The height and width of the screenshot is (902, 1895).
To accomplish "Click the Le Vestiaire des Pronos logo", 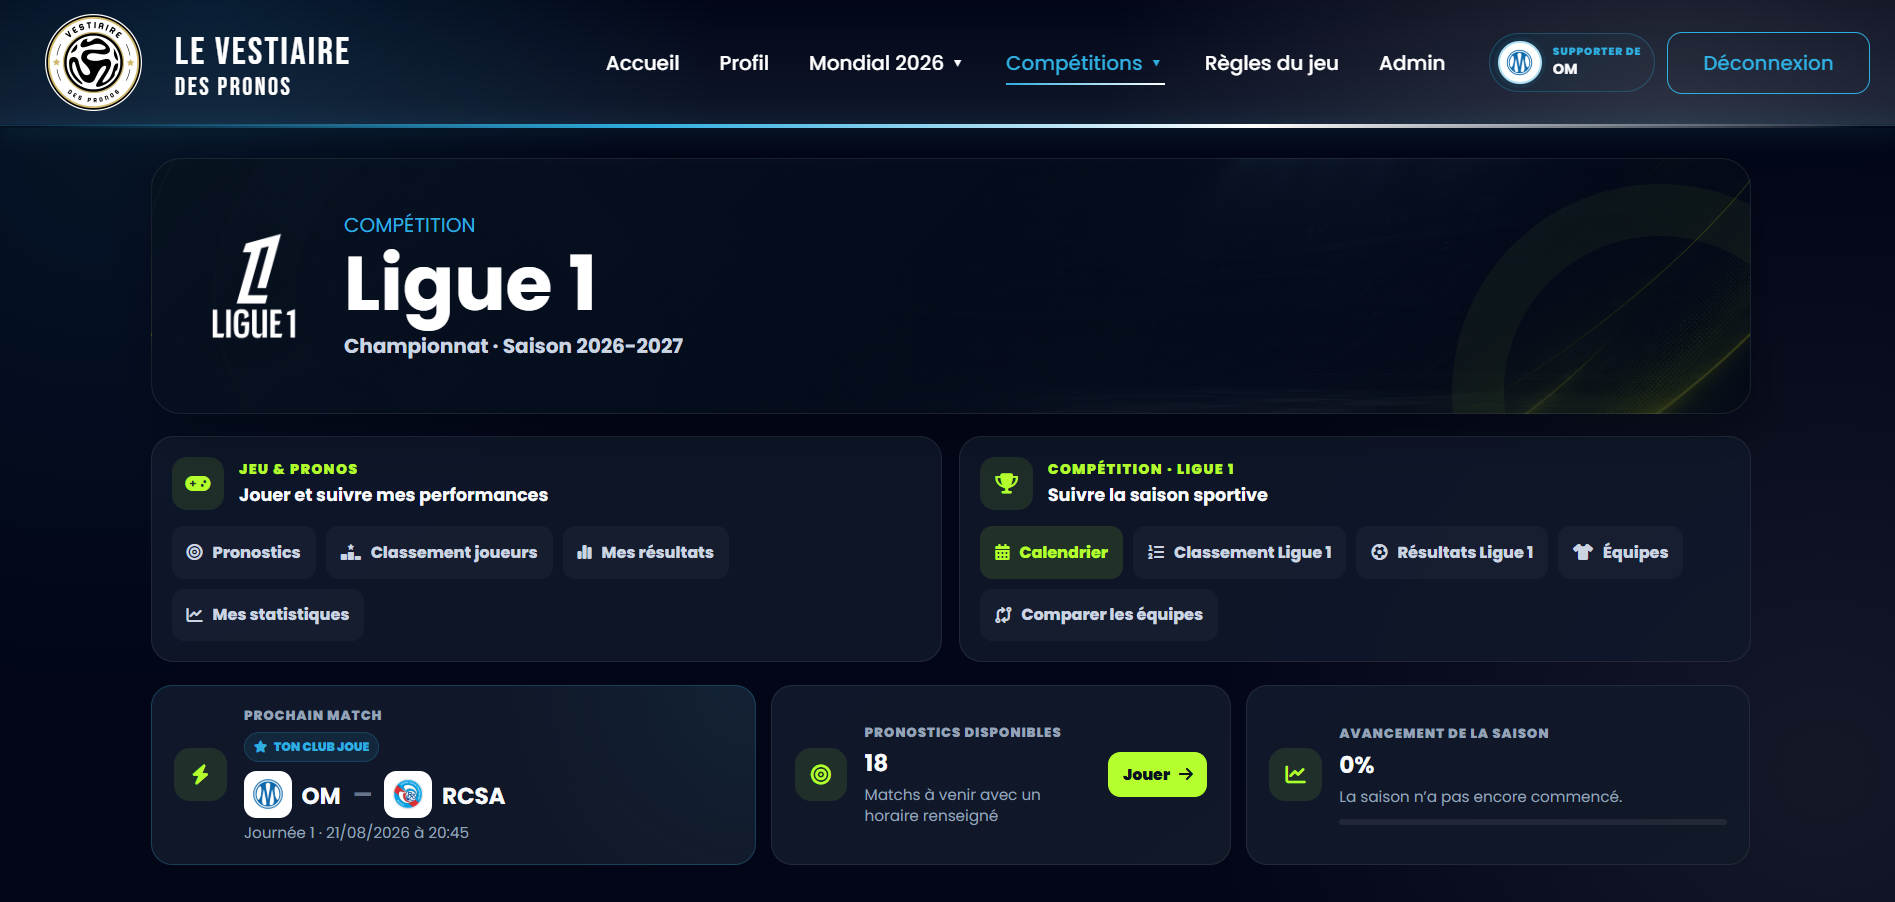I will click(93, 63).
